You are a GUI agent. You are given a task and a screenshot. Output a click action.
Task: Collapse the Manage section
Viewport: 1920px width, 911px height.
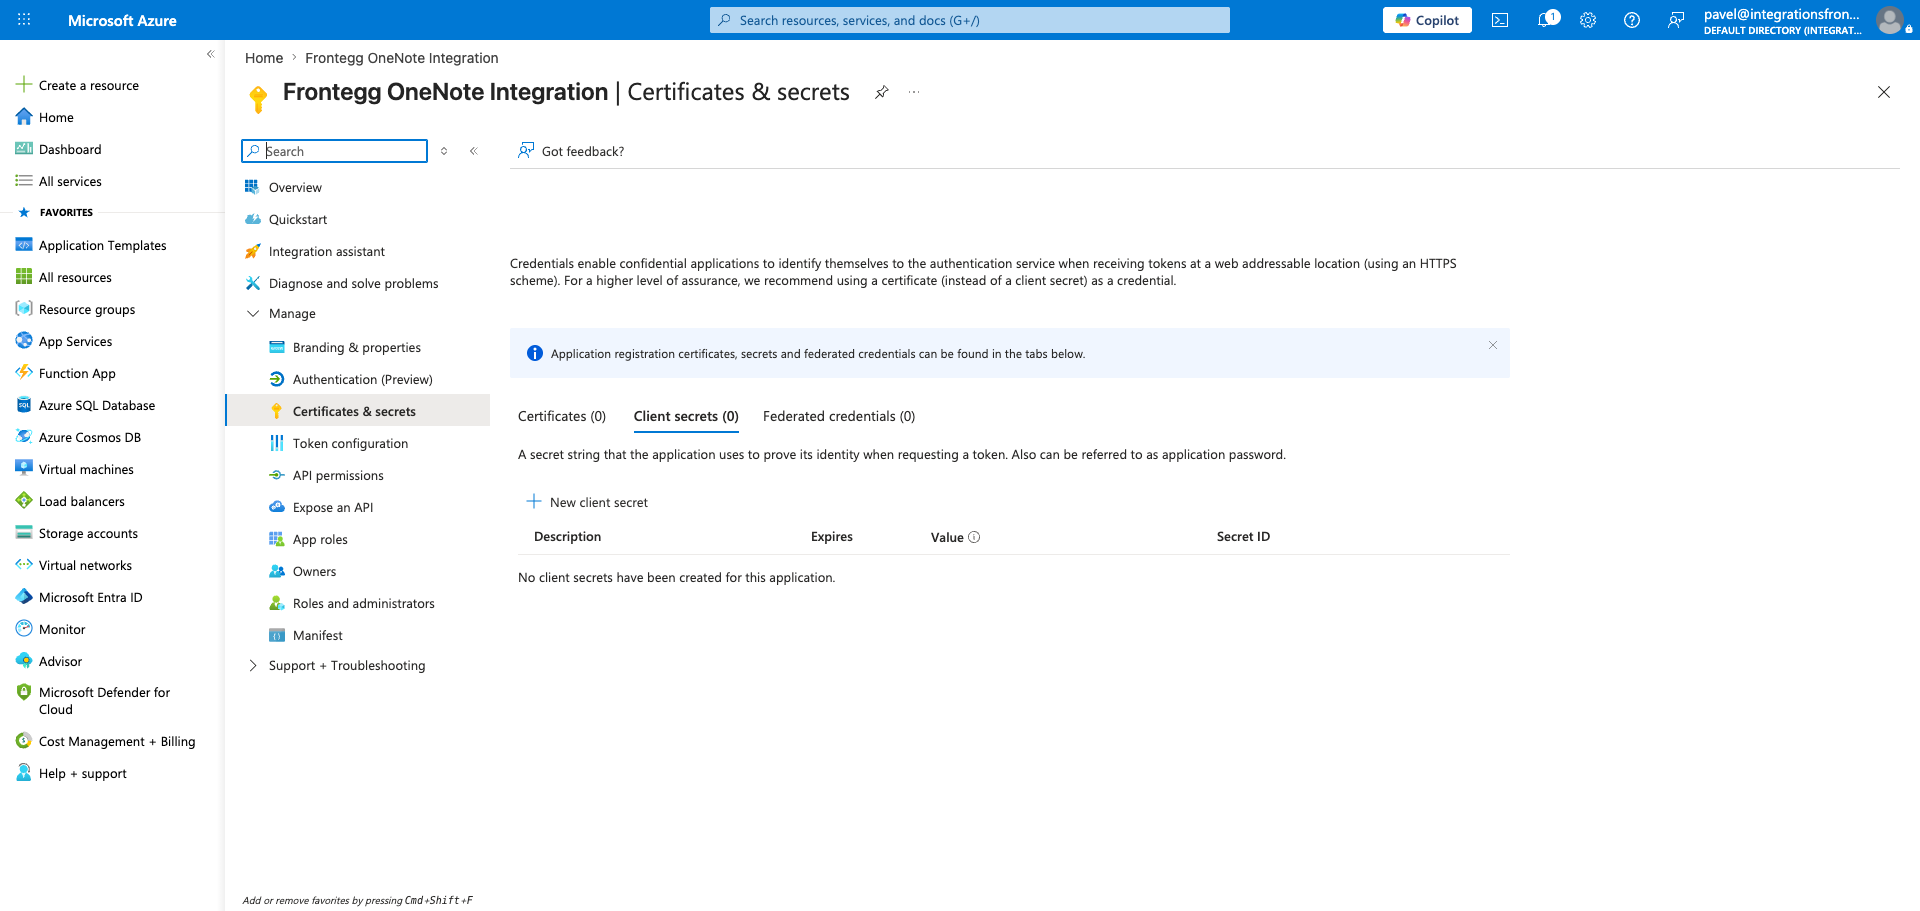pos(253,313)
